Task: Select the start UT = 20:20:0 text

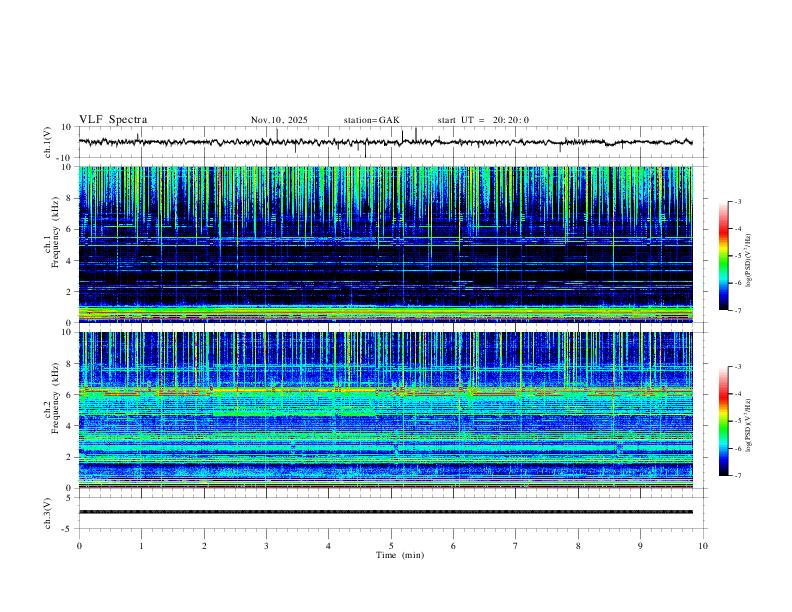Action: tap(483, 120)
